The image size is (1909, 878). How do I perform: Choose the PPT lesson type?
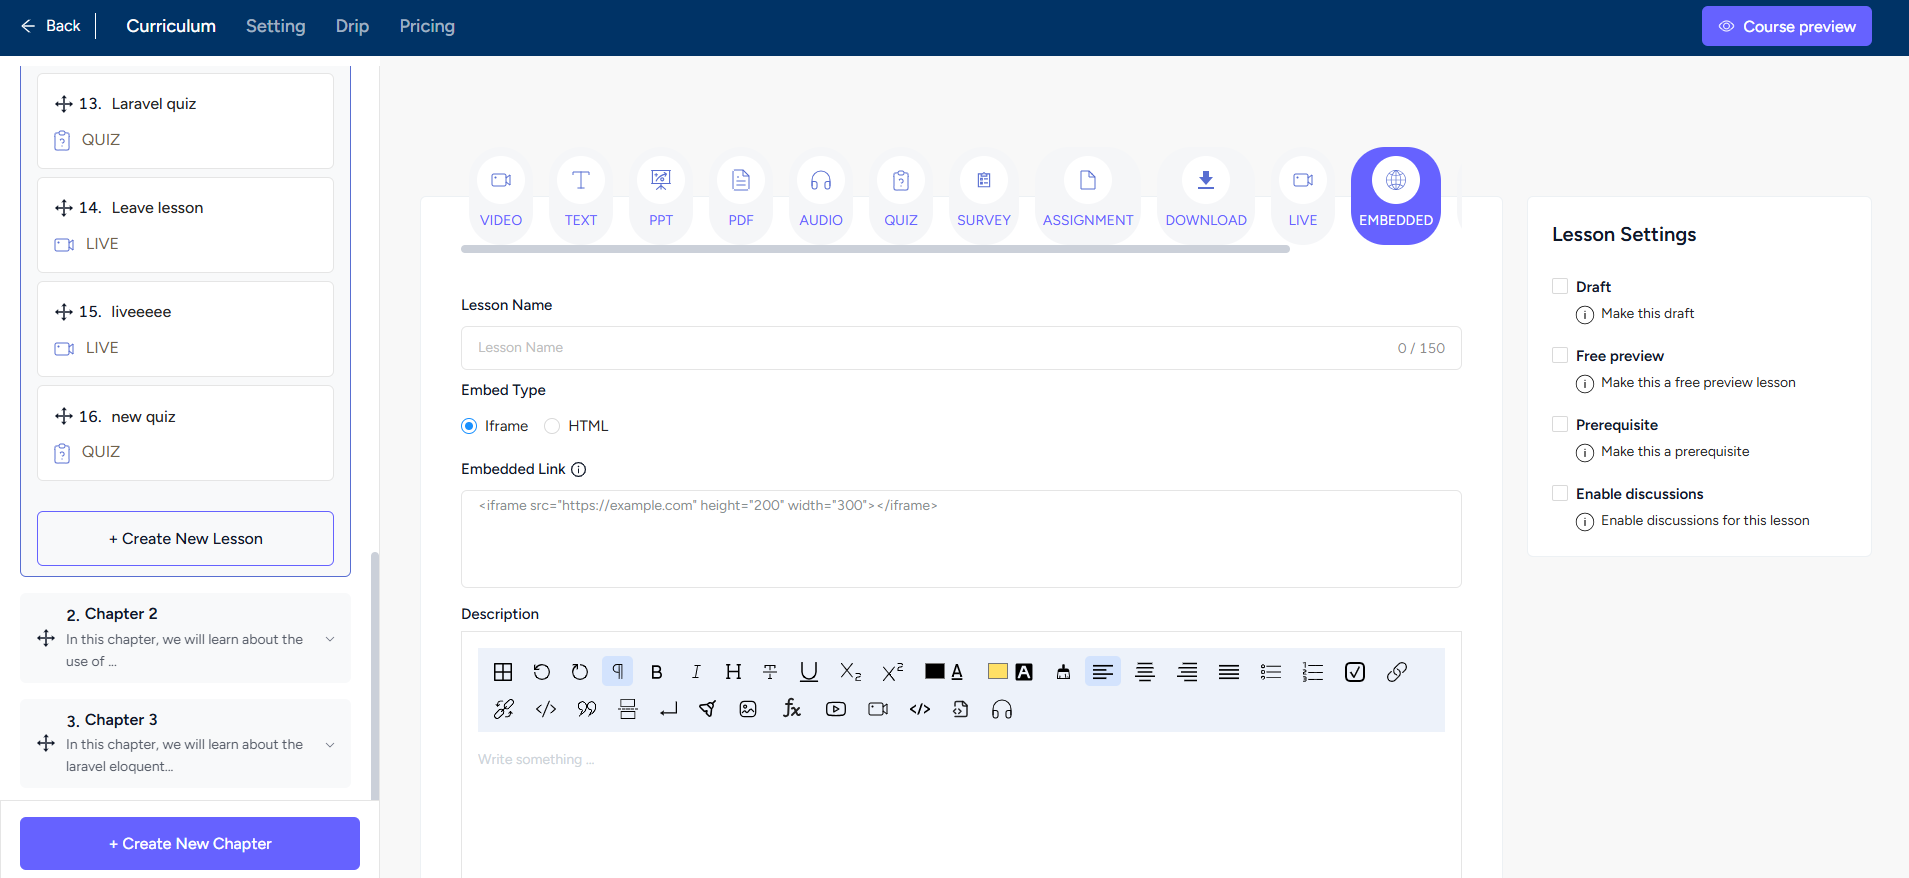click(661, 196)
